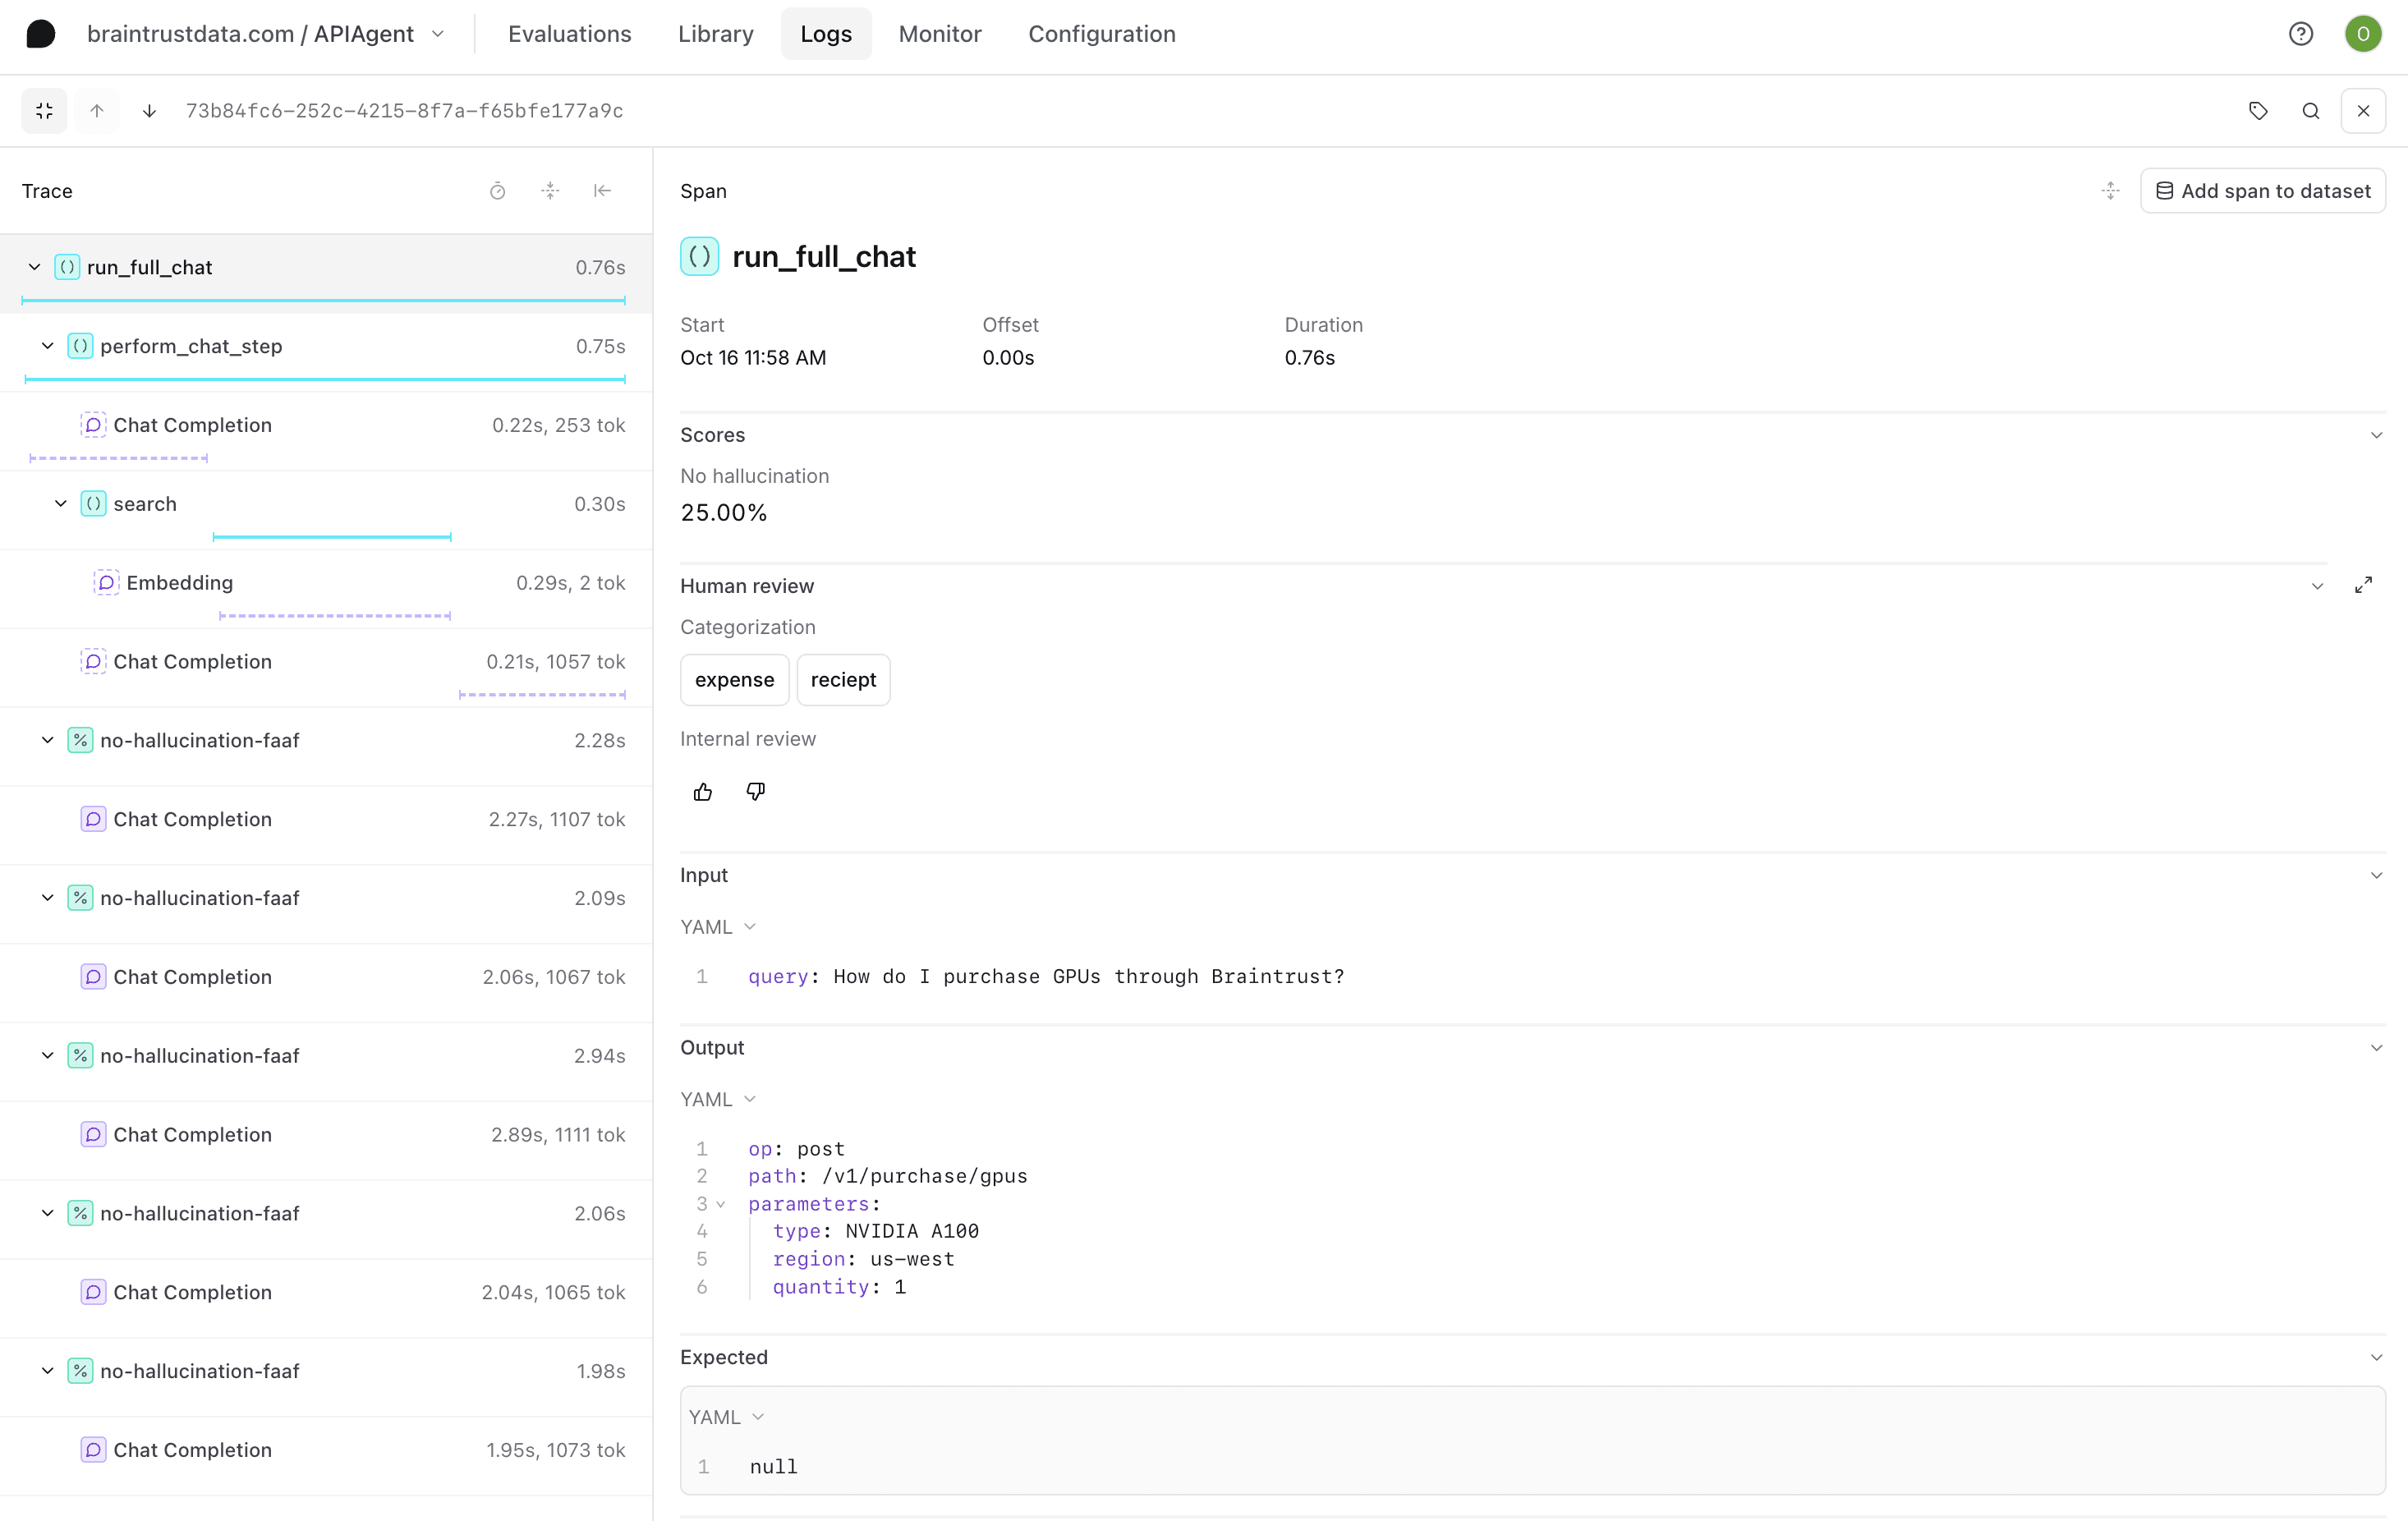The image size is (2408, 1521).
Task: Expand Human review to fullscreen
Action: click(2364, 586)
